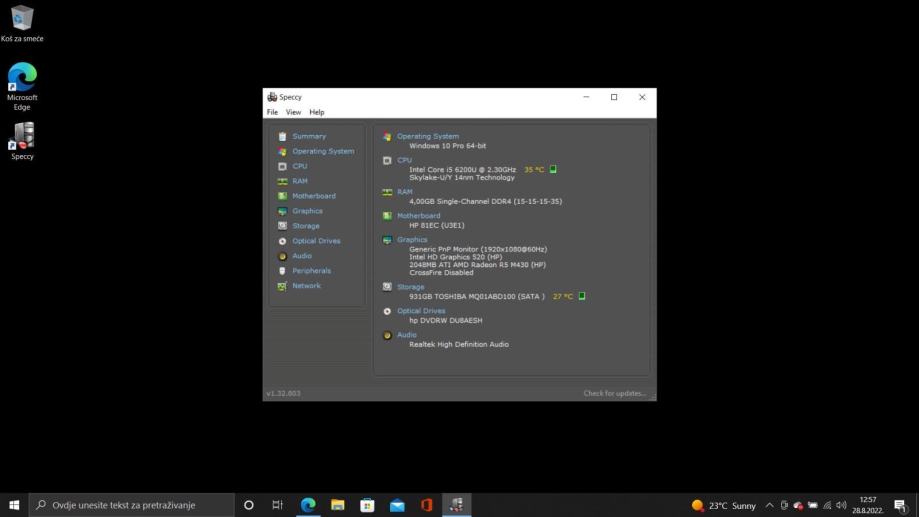Select Operating System in the sidebar
Image resolution: width=919 pixels, height=517 pixels.
click(323, 151)
